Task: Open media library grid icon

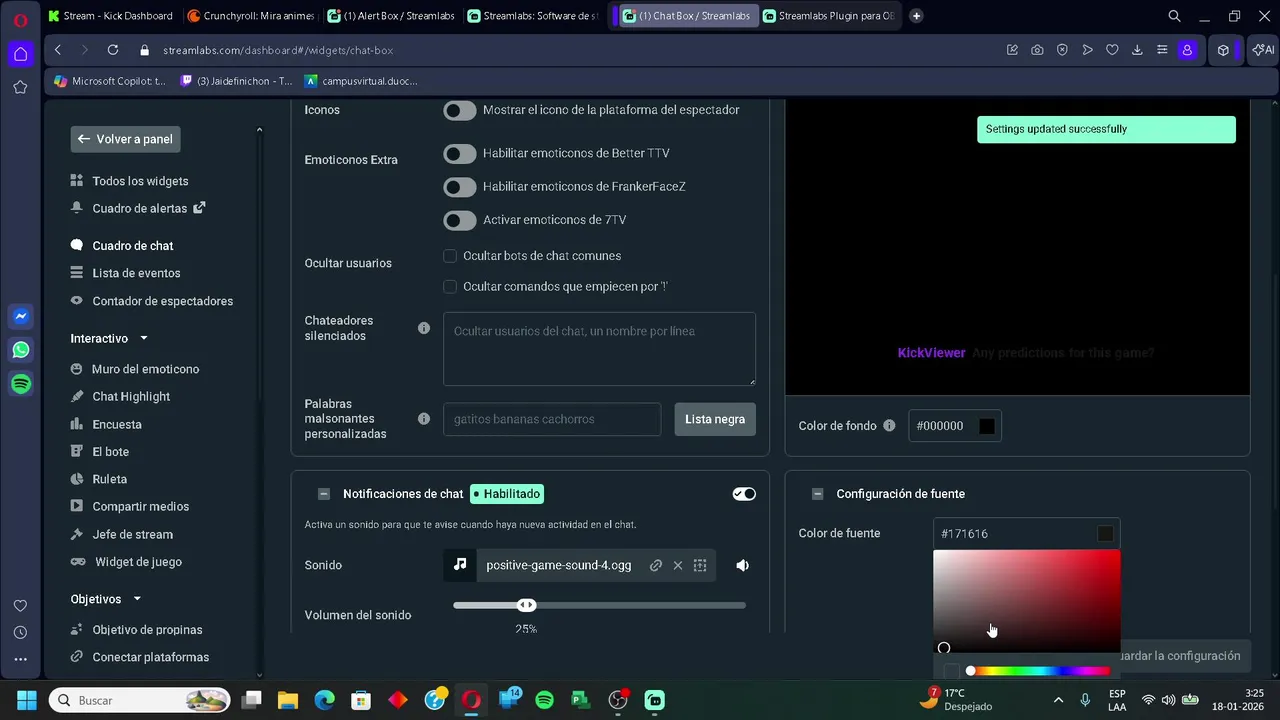Action: 700,565
